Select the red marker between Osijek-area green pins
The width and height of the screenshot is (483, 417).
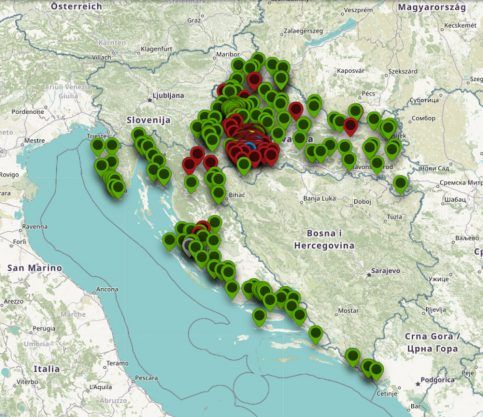[x=350, y=126]
